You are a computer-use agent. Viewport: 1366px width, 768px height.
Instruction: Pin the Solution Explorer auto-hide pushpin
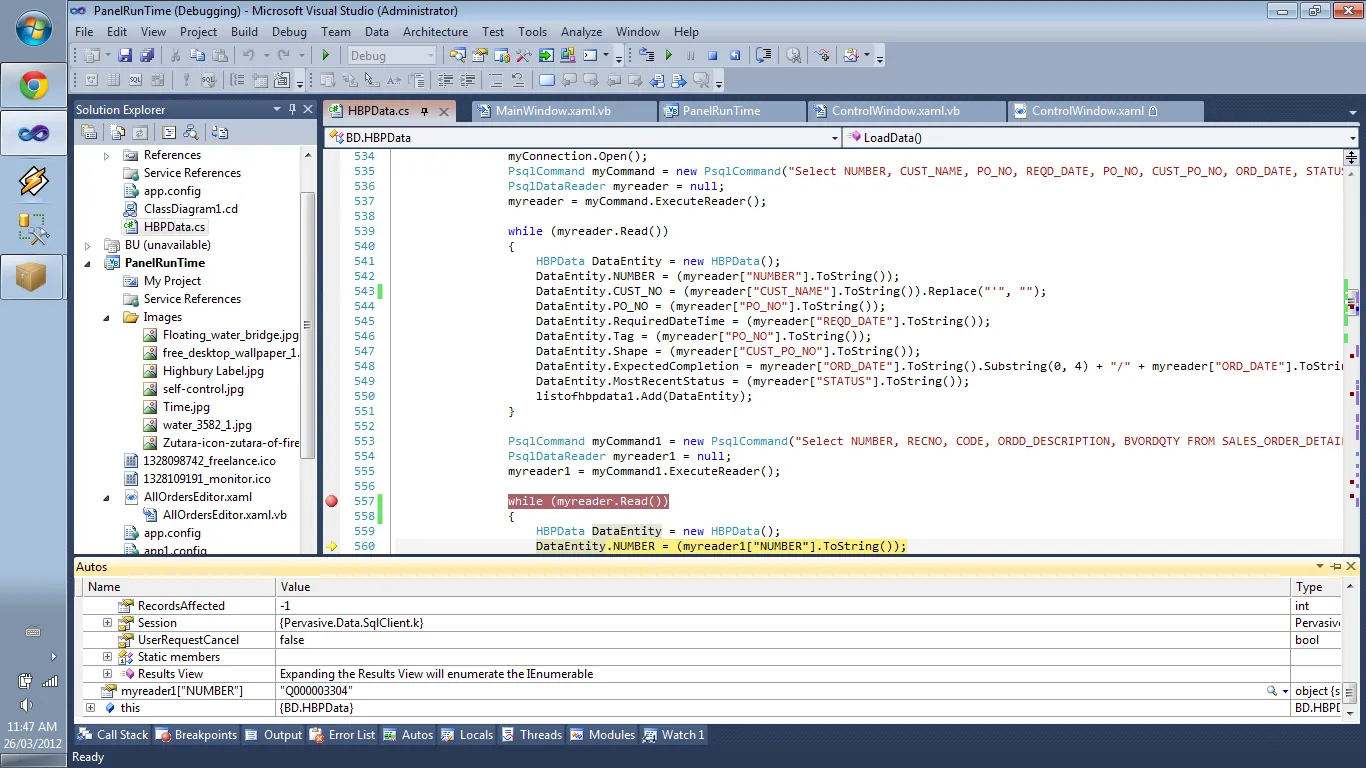[x=293, y=109]
